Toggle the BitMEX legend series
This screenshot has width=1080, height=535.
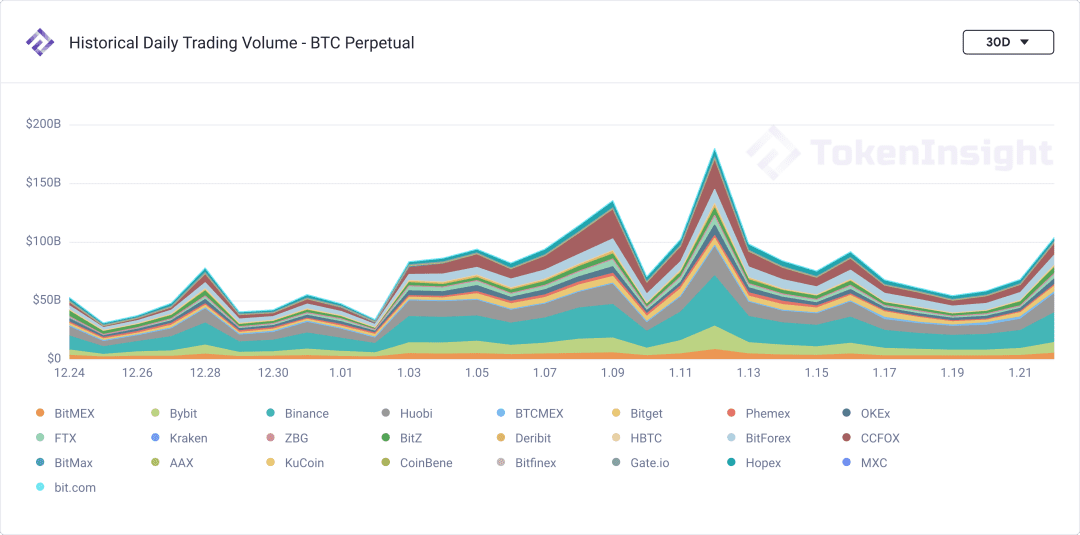tap(65, 414)
